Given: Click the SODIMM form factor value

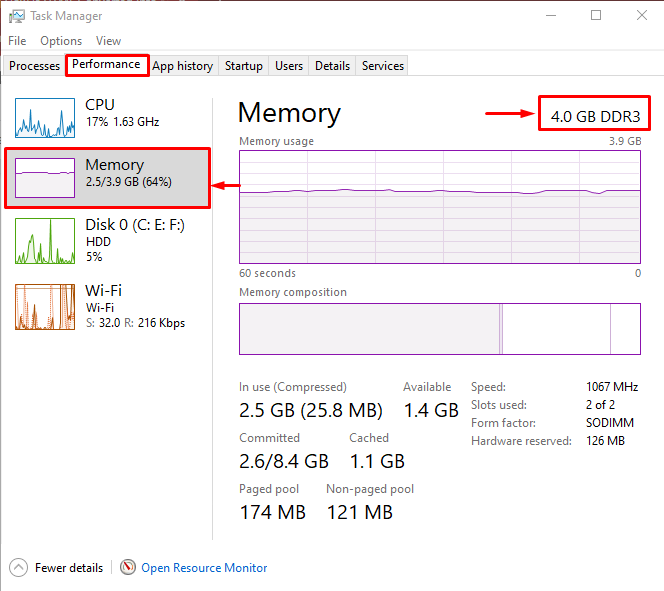Looking at the screenshot, I should click(x=610, y=423).
